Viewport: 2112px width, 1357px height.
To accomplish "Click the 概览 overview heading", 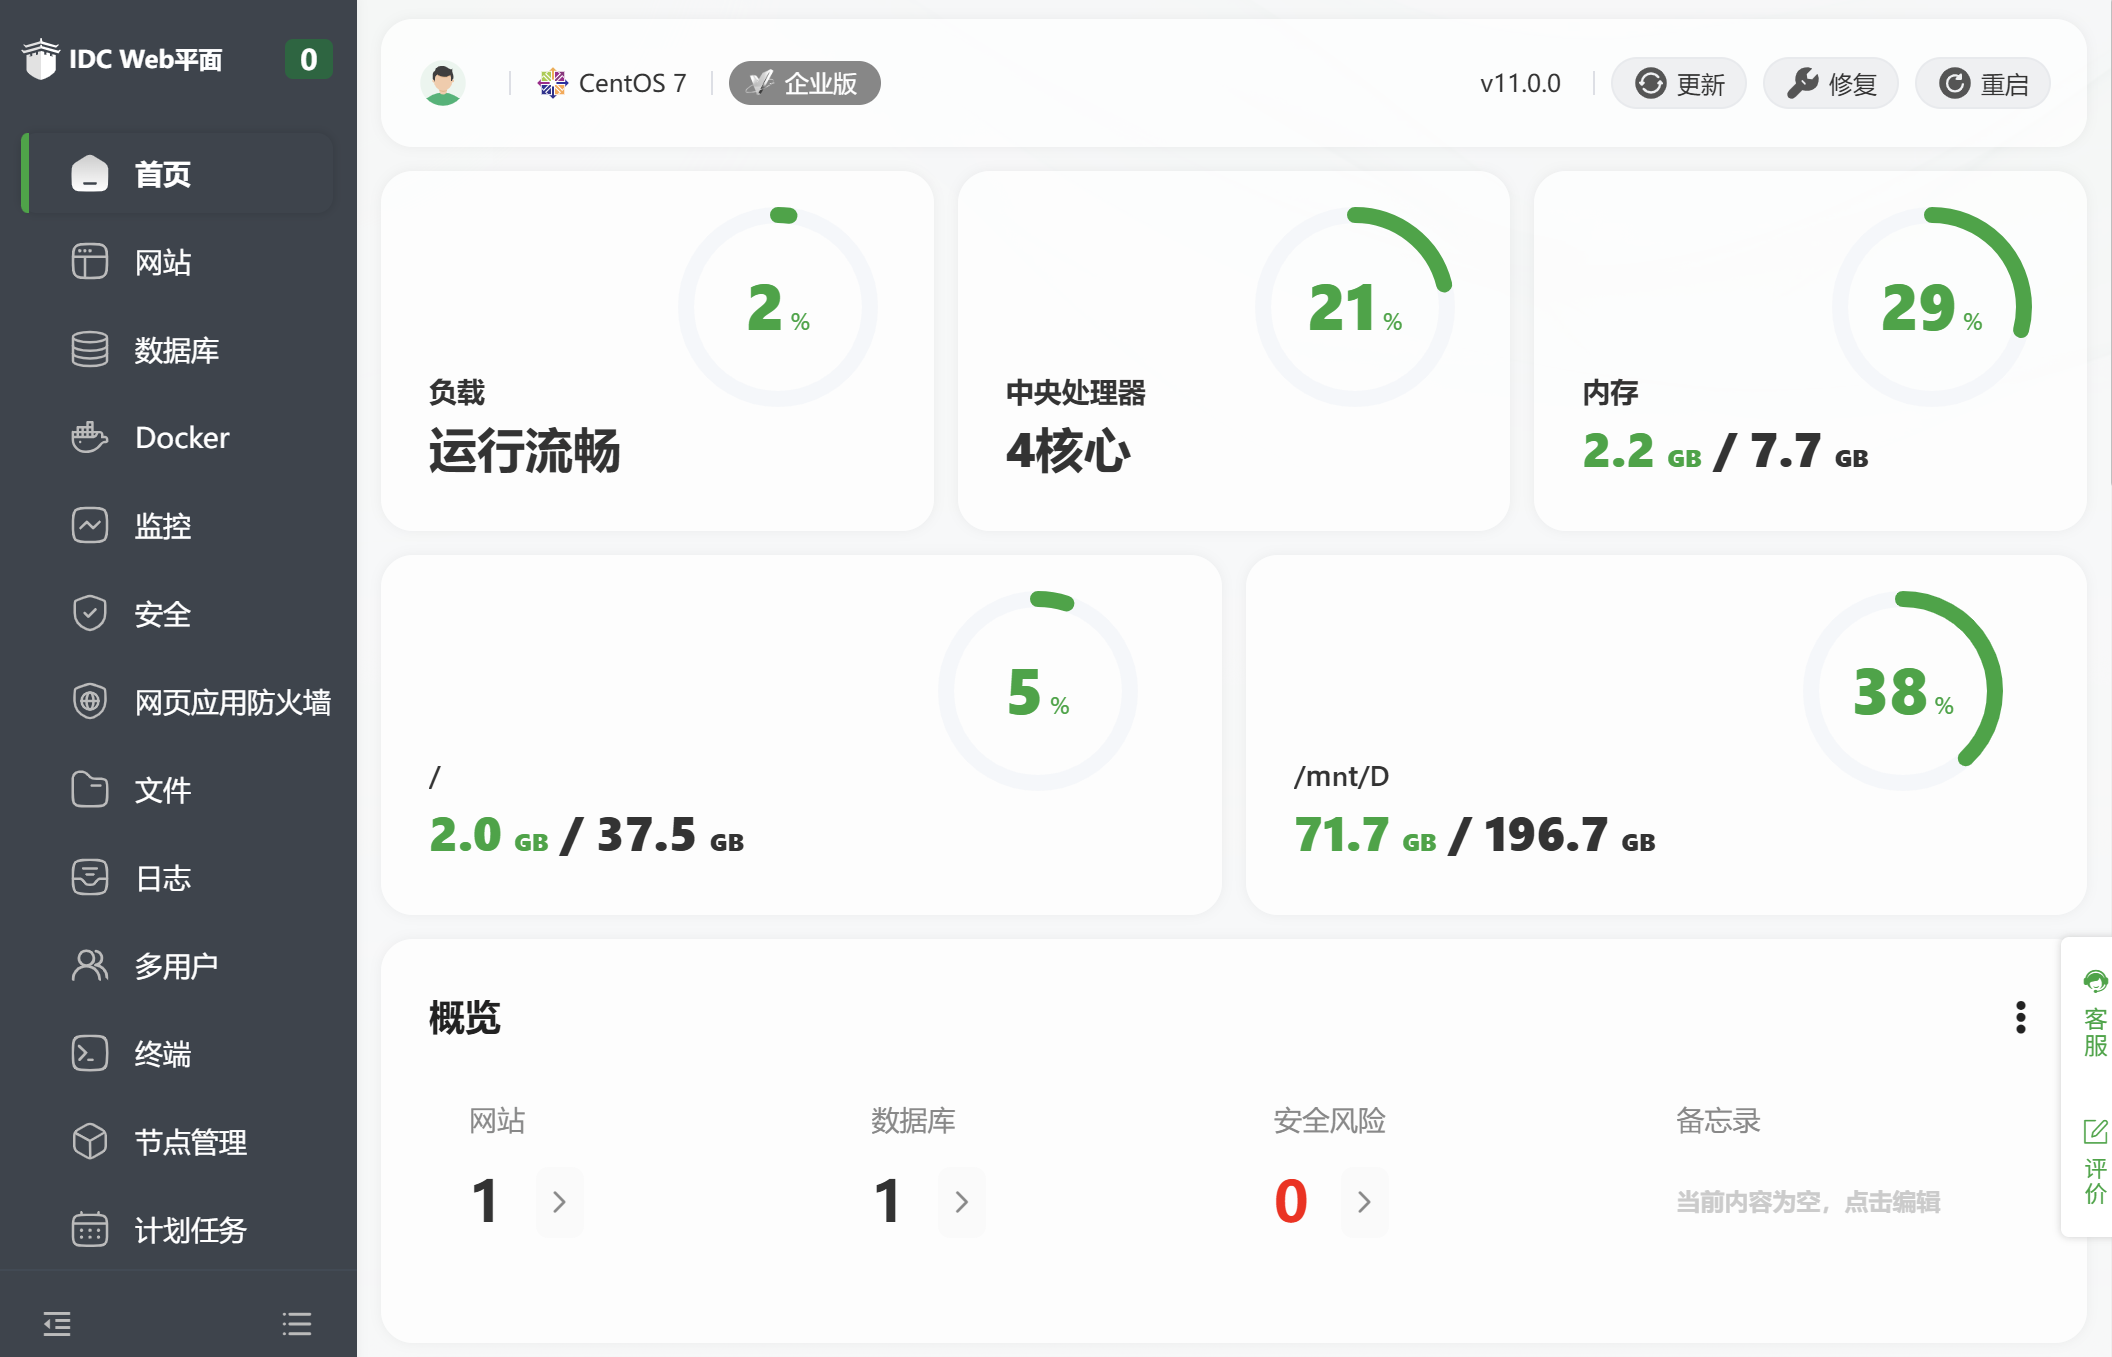I will pyautogui.click(x=465, y=1017).
